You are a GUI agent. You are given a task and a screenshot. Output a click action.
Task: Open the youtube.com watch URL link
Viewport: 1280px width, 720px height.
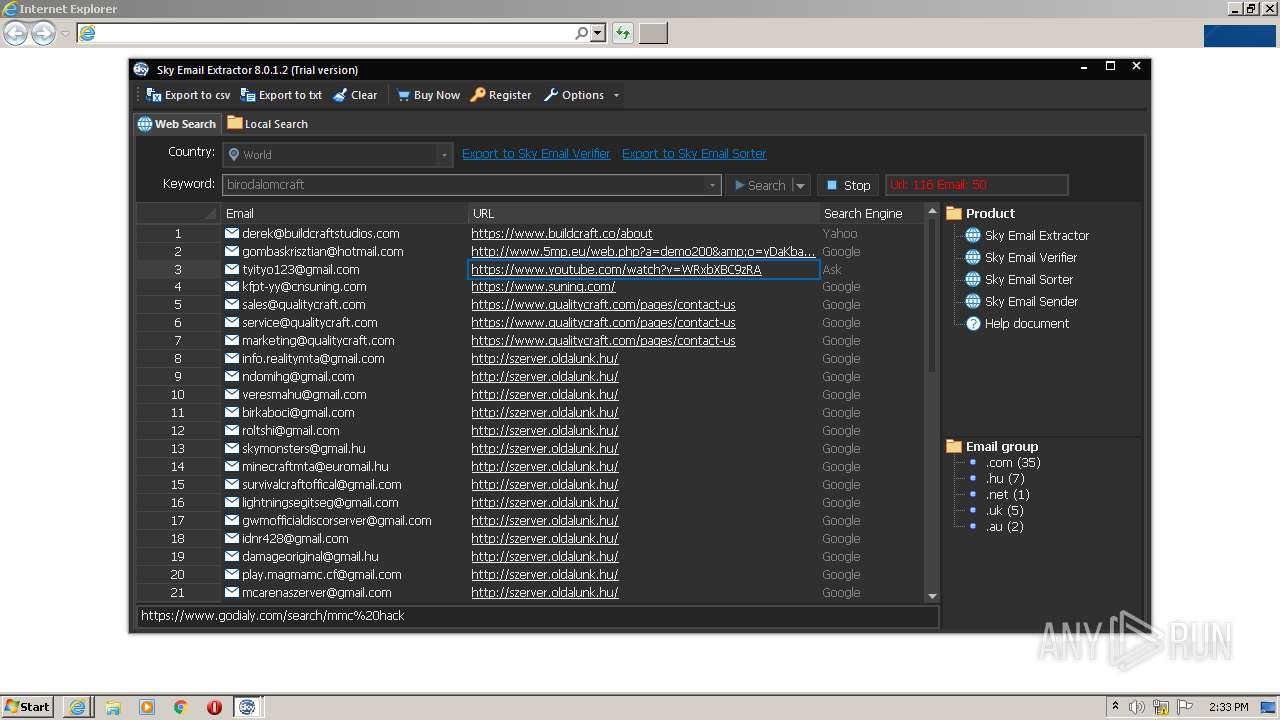(616, 269)
